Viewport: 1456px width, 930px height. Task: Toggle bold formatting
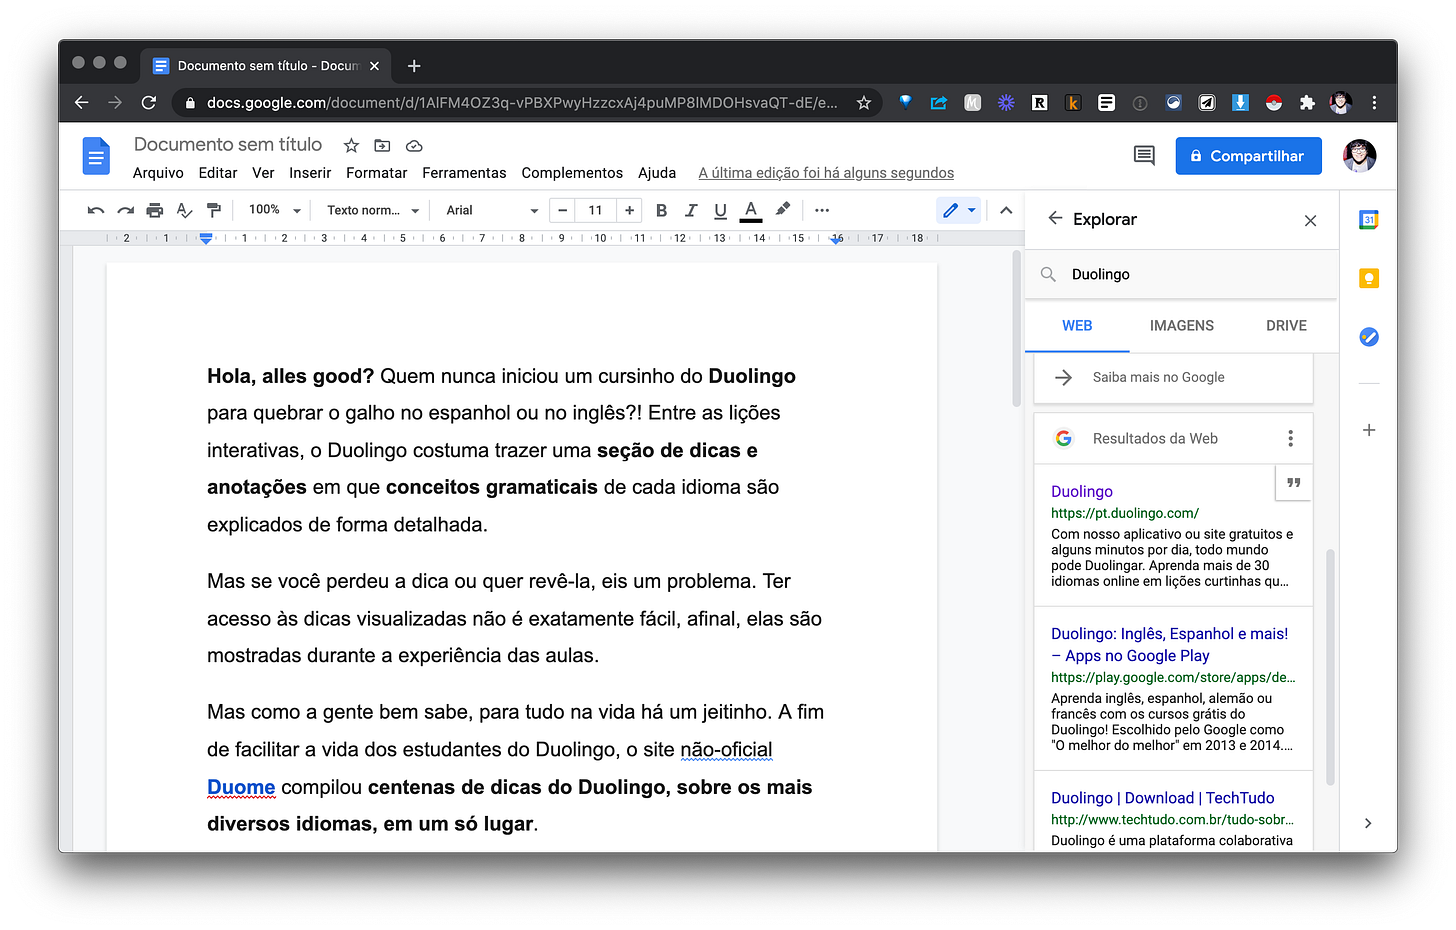tap(661, 210)
